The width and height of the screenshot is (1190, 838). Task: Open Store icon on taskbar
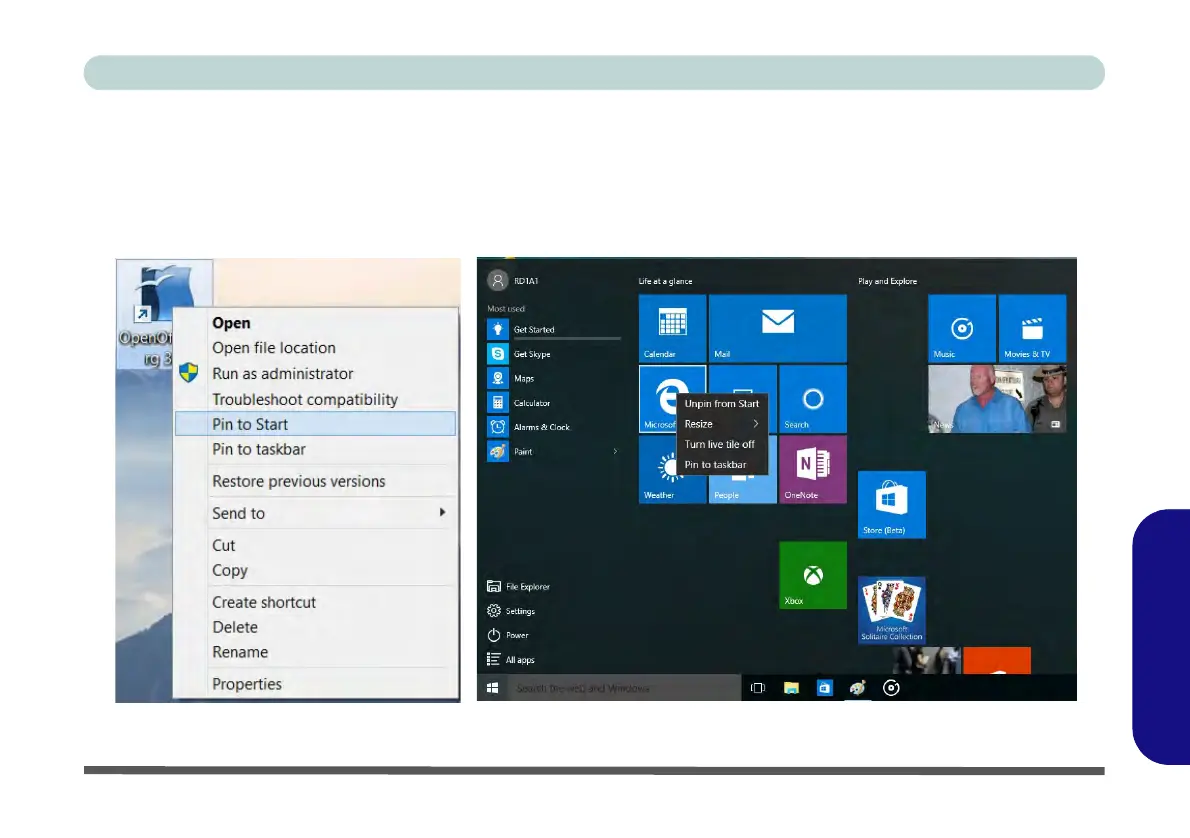point(824,688)
